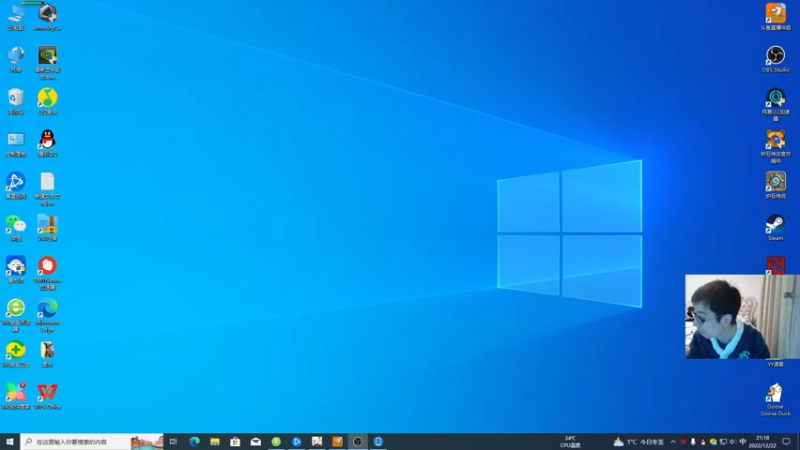Open the blue phone app taskbar icon

(x=378, y=441)
